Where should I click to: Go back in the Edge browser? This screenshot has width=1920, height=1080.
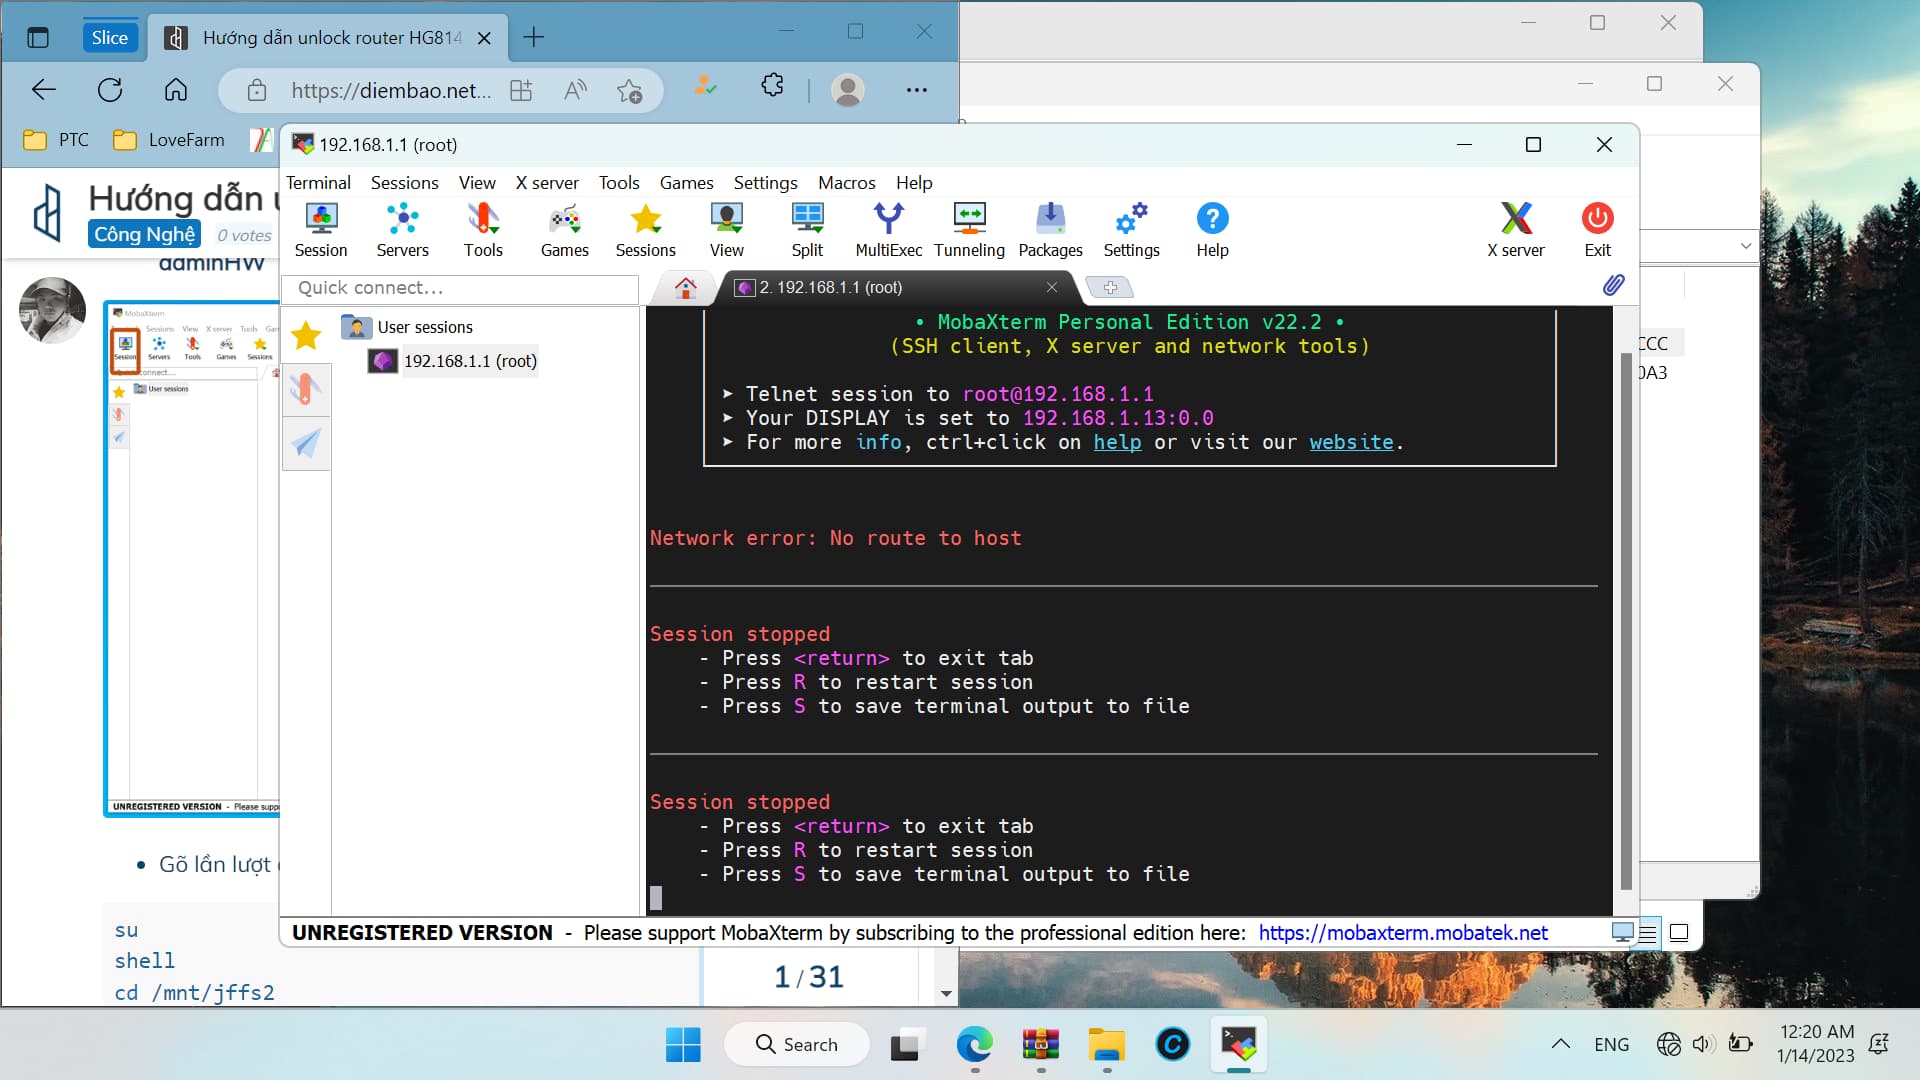pos(44,90)
